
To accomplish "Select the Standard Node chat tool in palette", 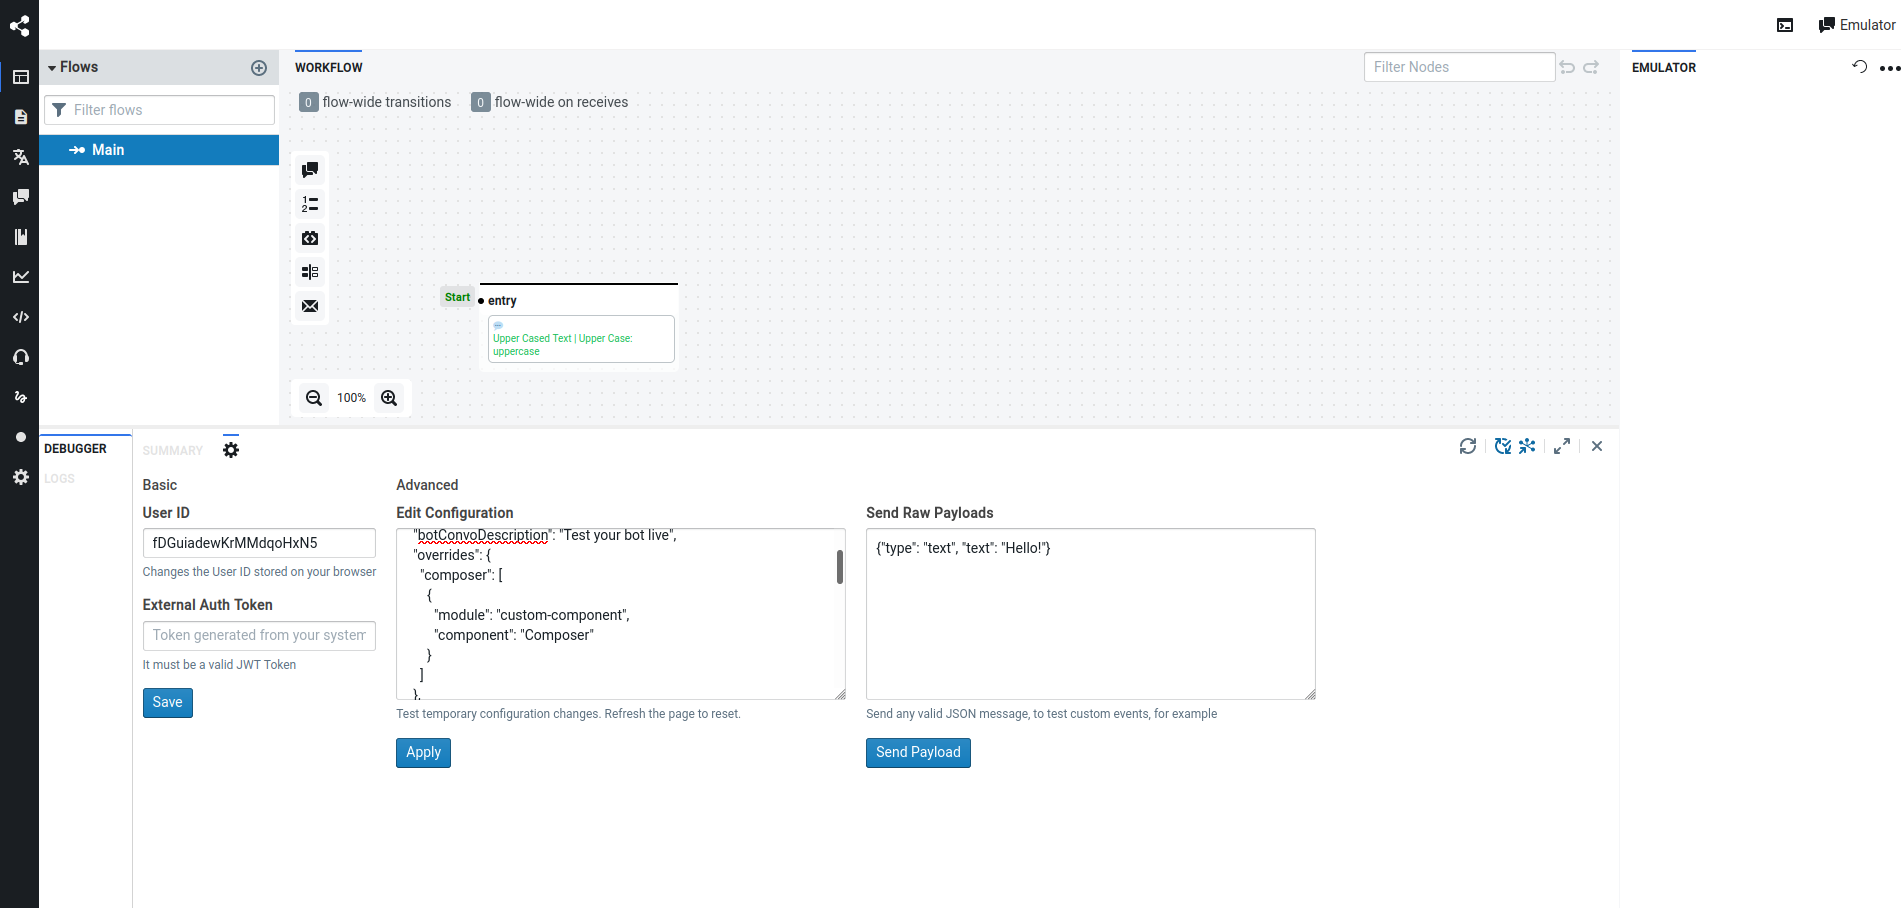I will [310, 169].
